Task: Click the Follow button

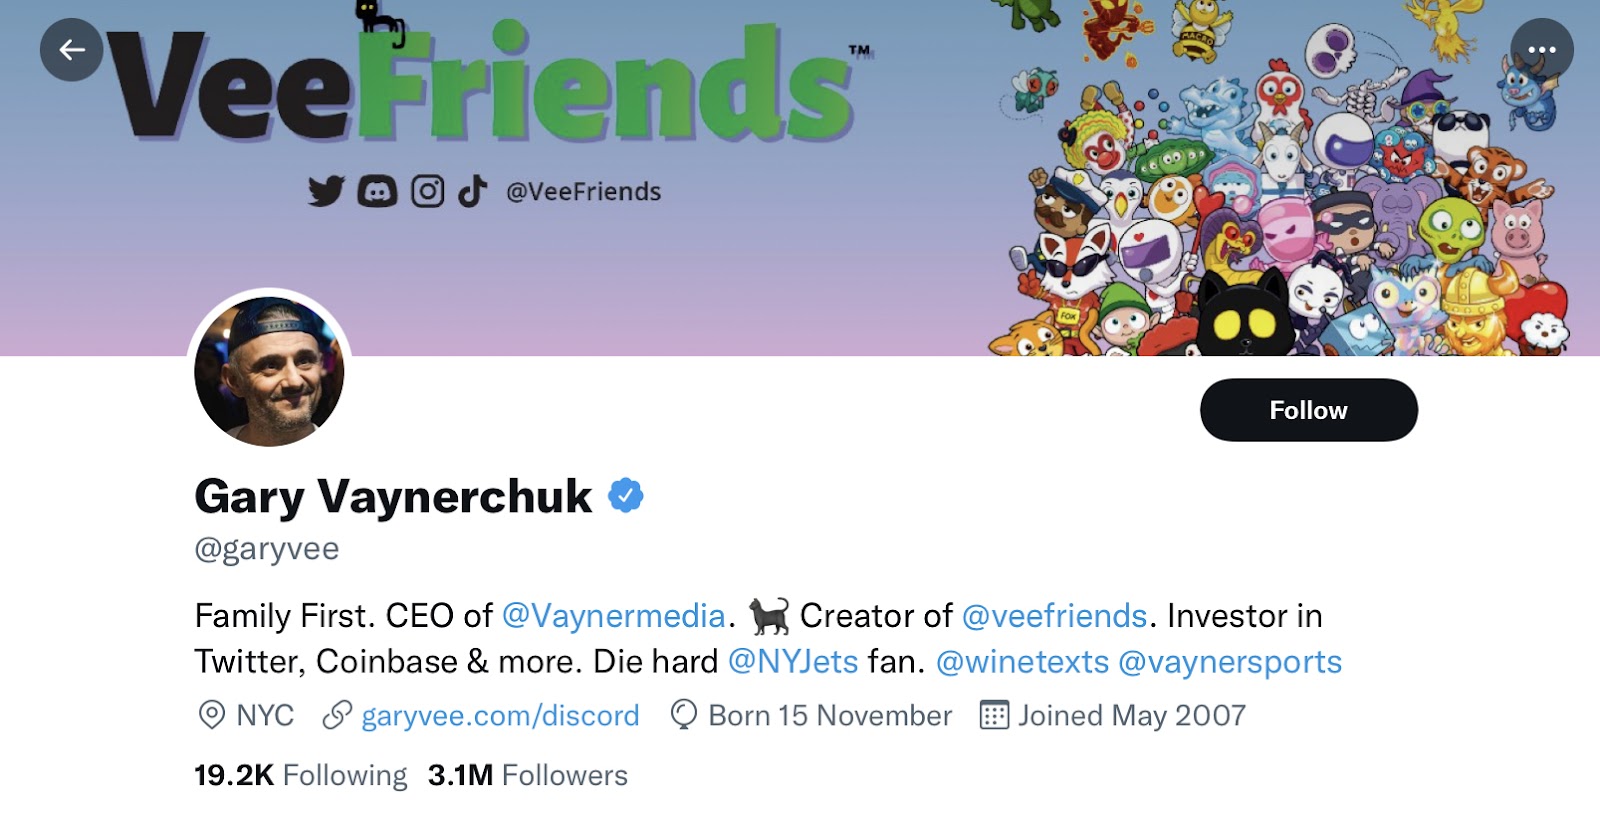Action: (1308, 410)
